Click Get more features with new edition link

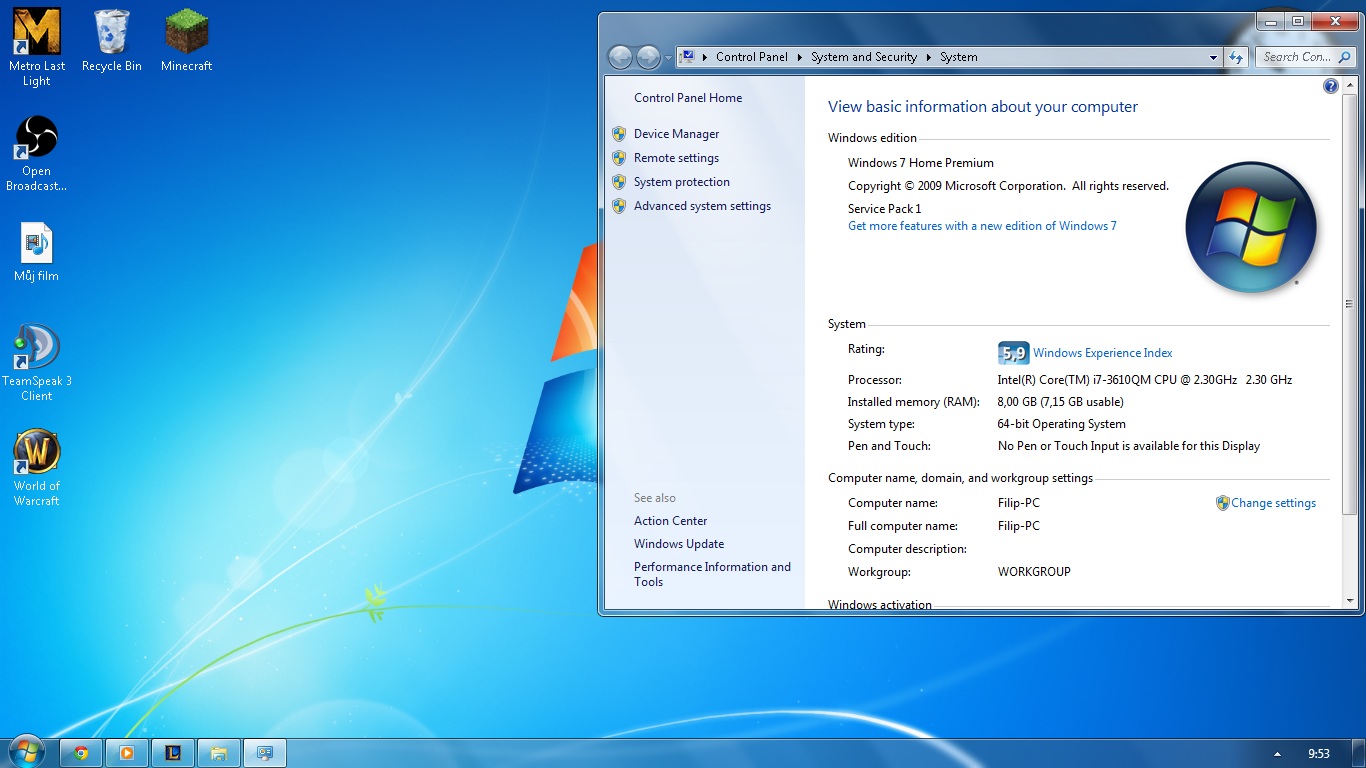(982, 226)
